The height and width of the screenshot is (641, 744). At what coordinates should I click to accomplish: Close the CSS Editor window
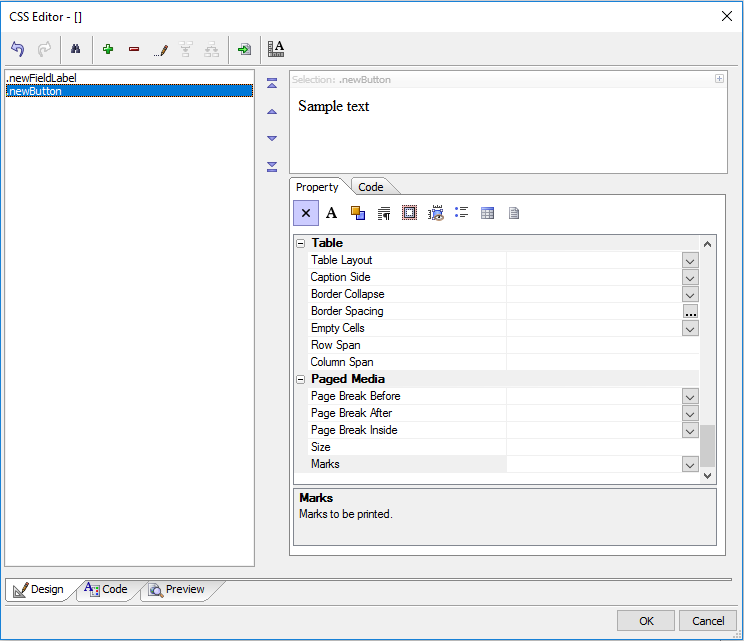click(726, 16)
